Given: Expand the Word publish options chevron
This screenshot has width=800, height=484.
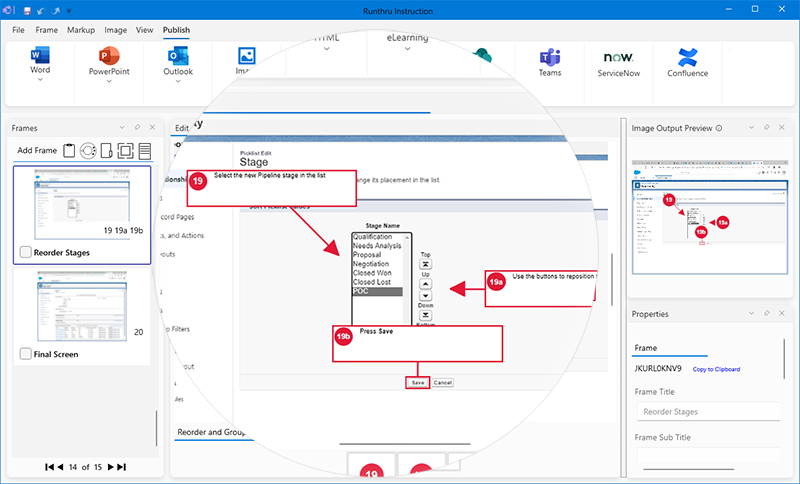Looking at the screenshot, I should [x=40, y=79].
